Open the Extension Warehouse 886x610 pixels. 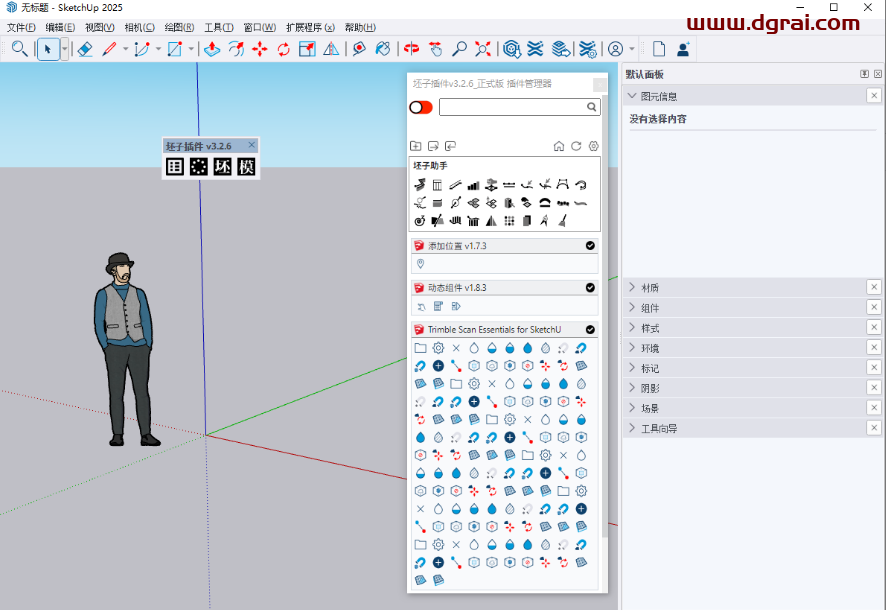535,49
